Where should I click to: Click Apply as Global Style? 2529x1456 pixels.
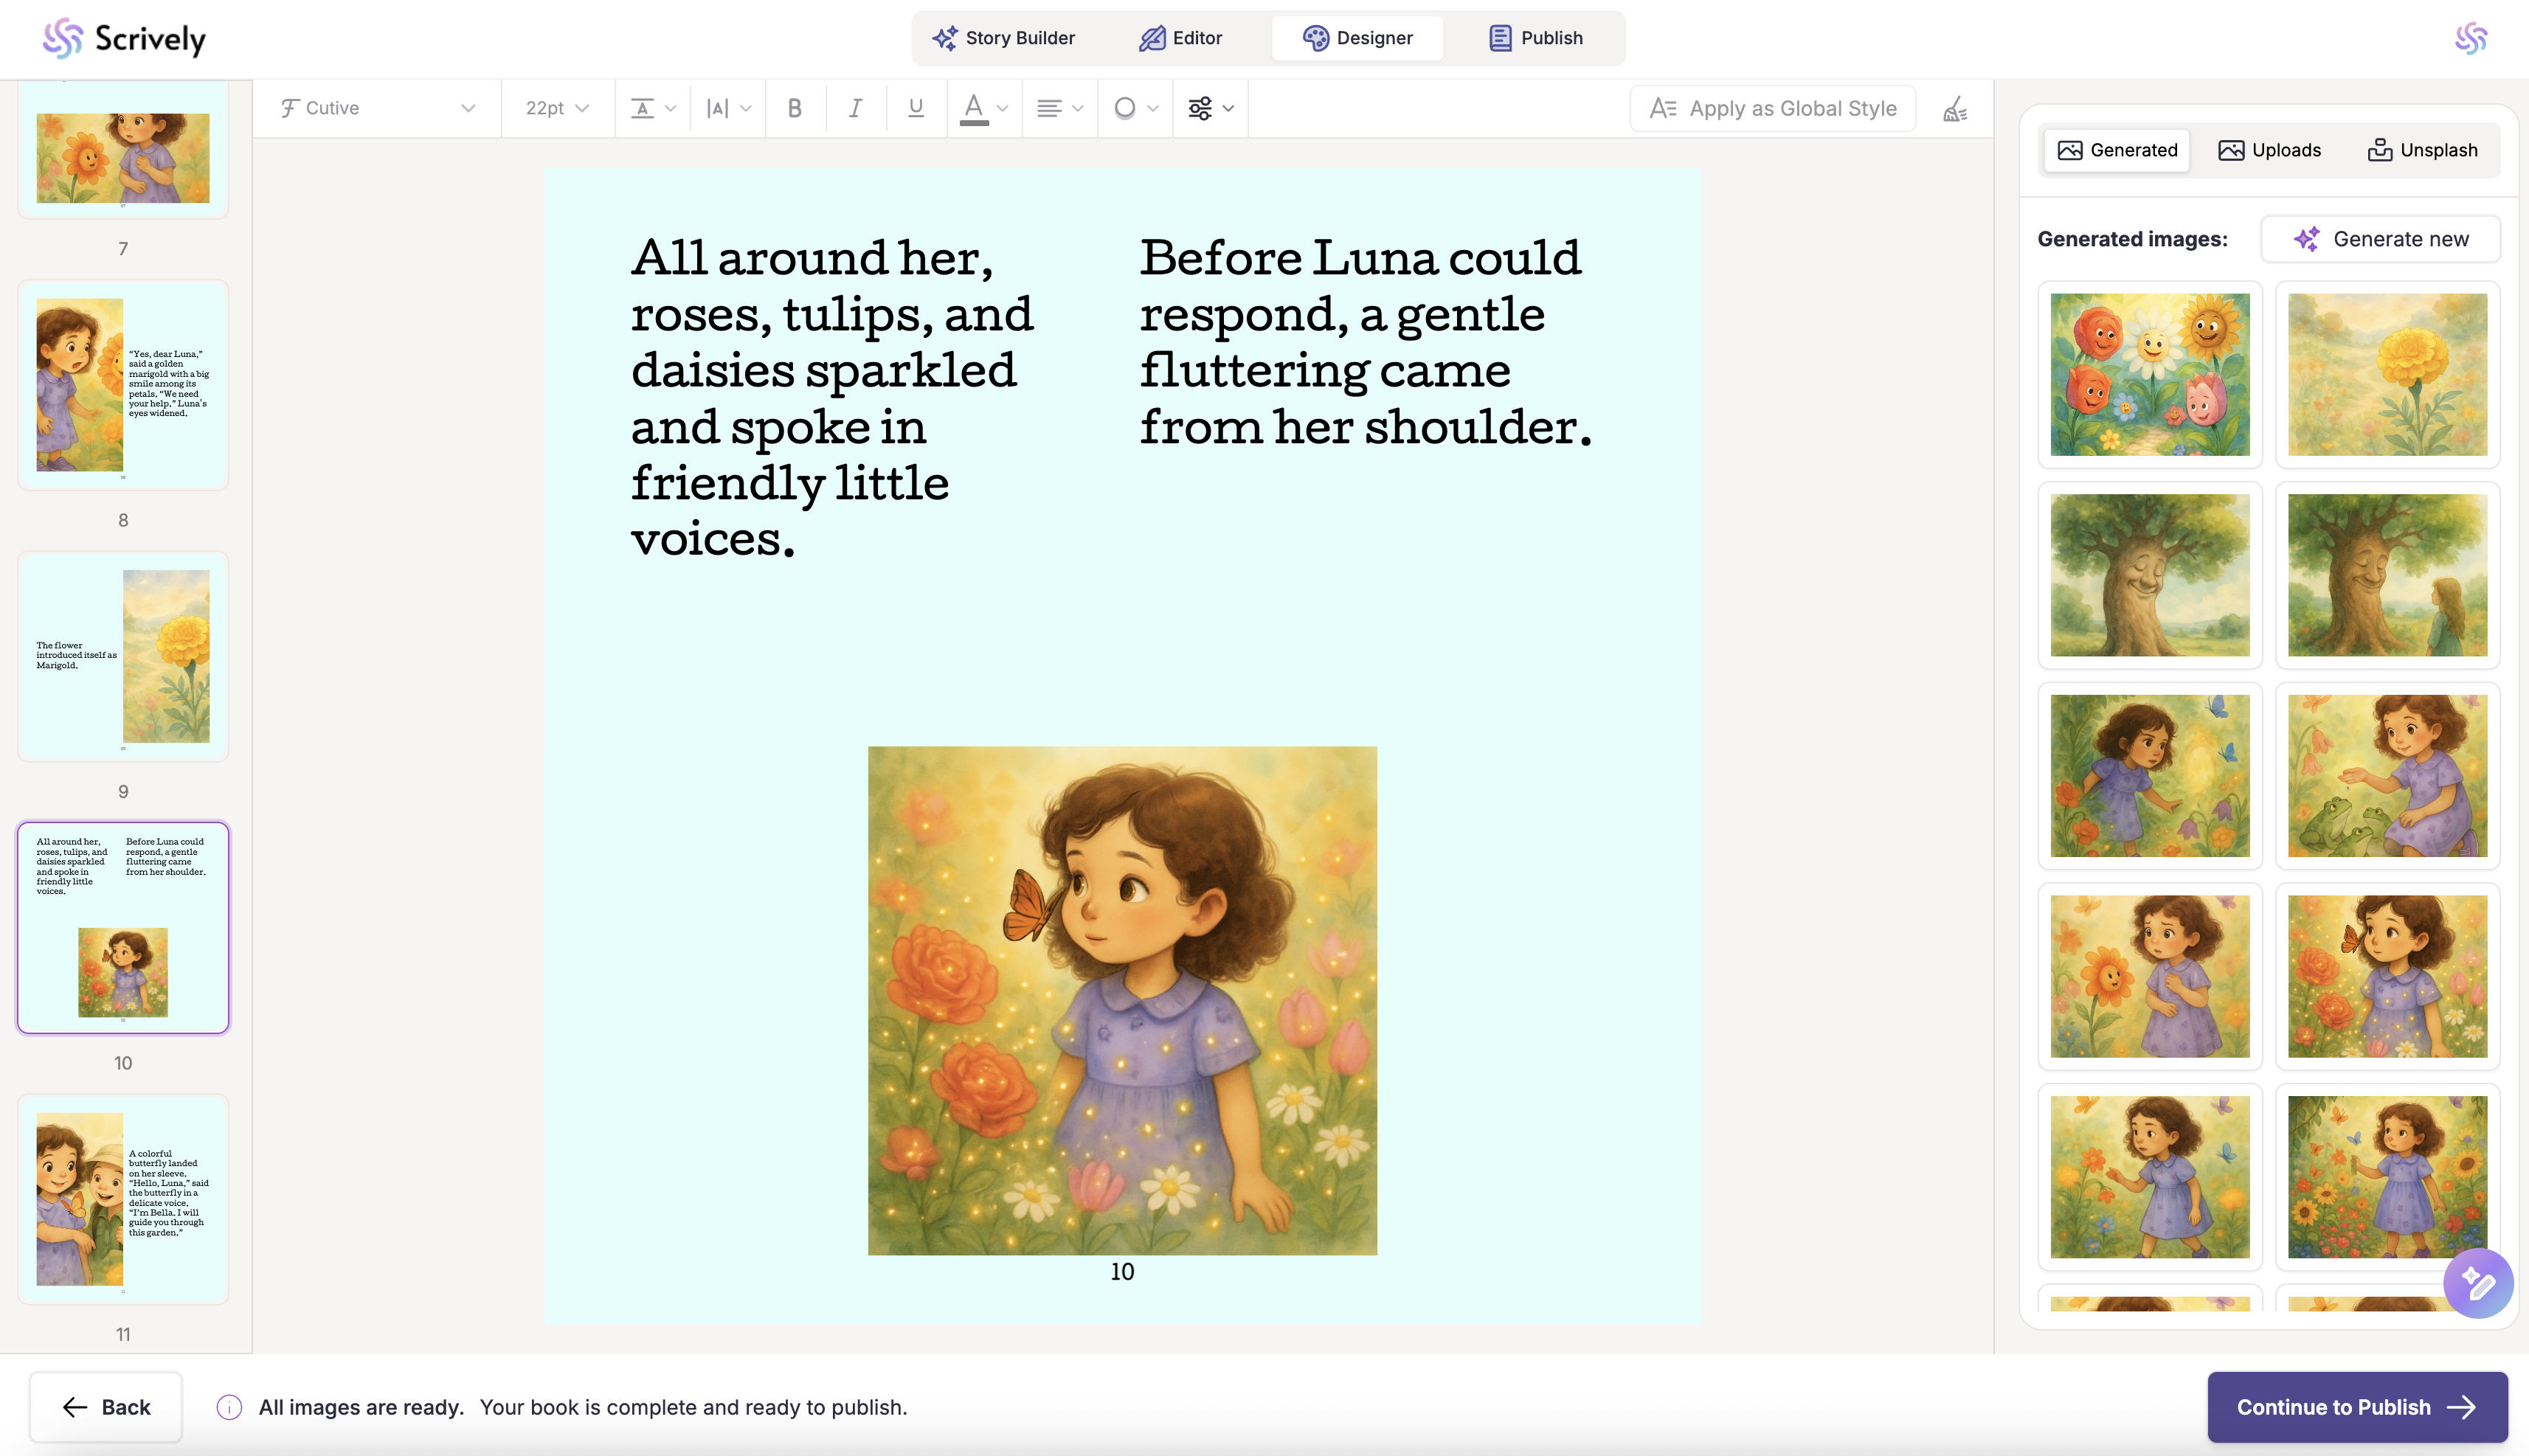tap(1772, 108)
